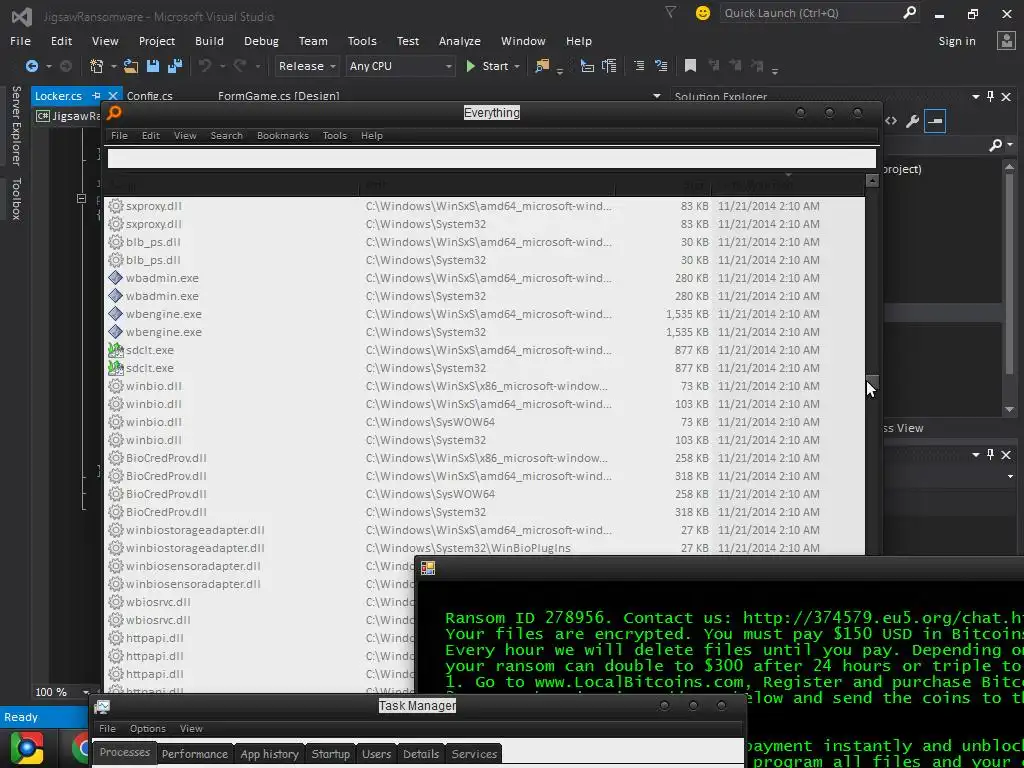
Task: Click the notifications filter flag icon
Action: pyautogui.click(x=670, y=12)
